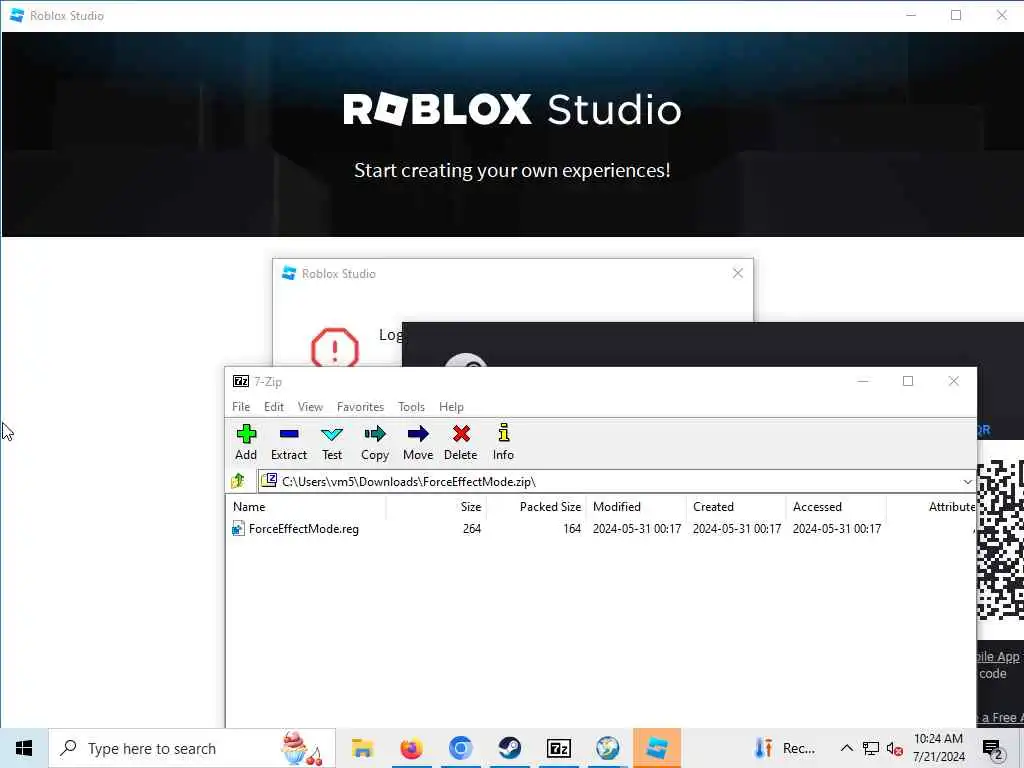Click the QR code image behind 7-Zip
The image size is (1024, 768).
[x=1000, y=539]
